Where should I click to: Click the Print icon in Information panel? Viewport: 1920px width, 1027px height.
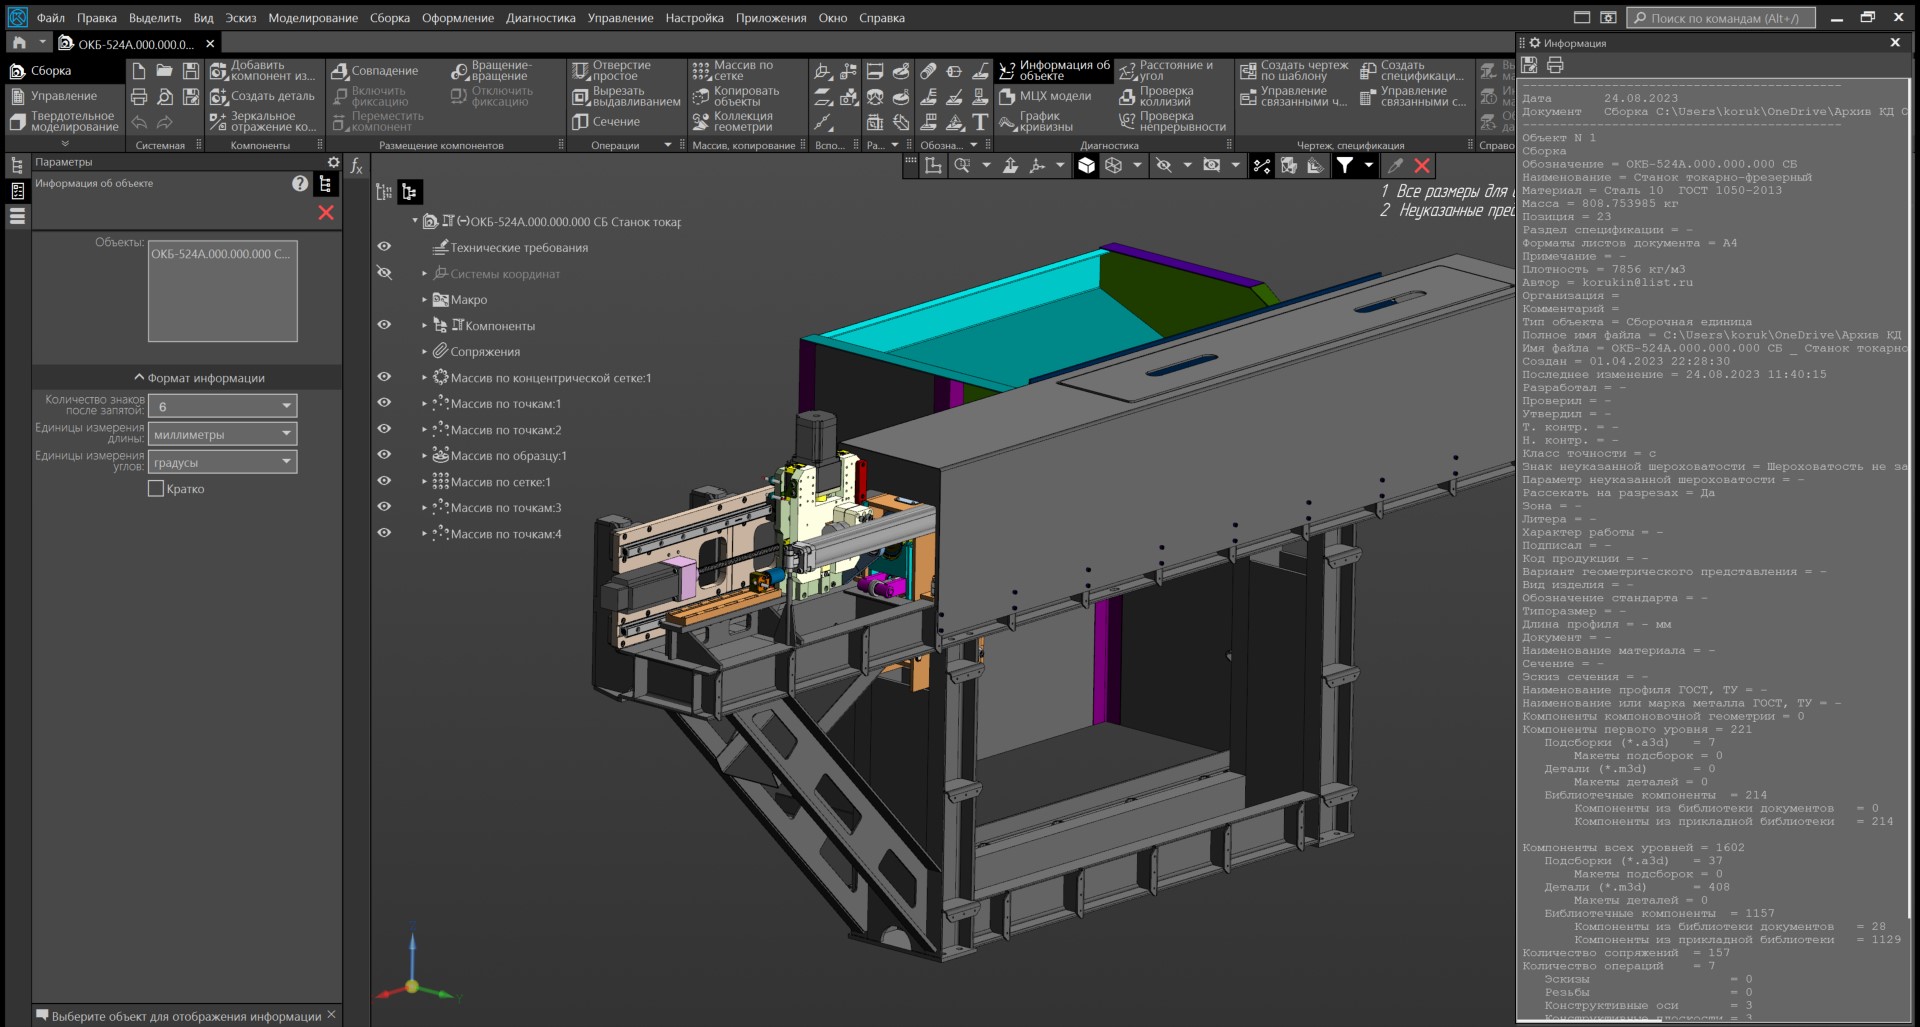point(1555,65)
